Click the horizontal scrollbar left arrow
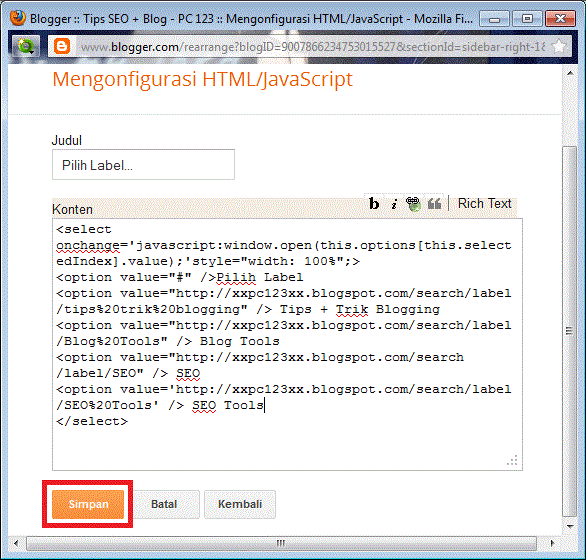 click(16, 543)
